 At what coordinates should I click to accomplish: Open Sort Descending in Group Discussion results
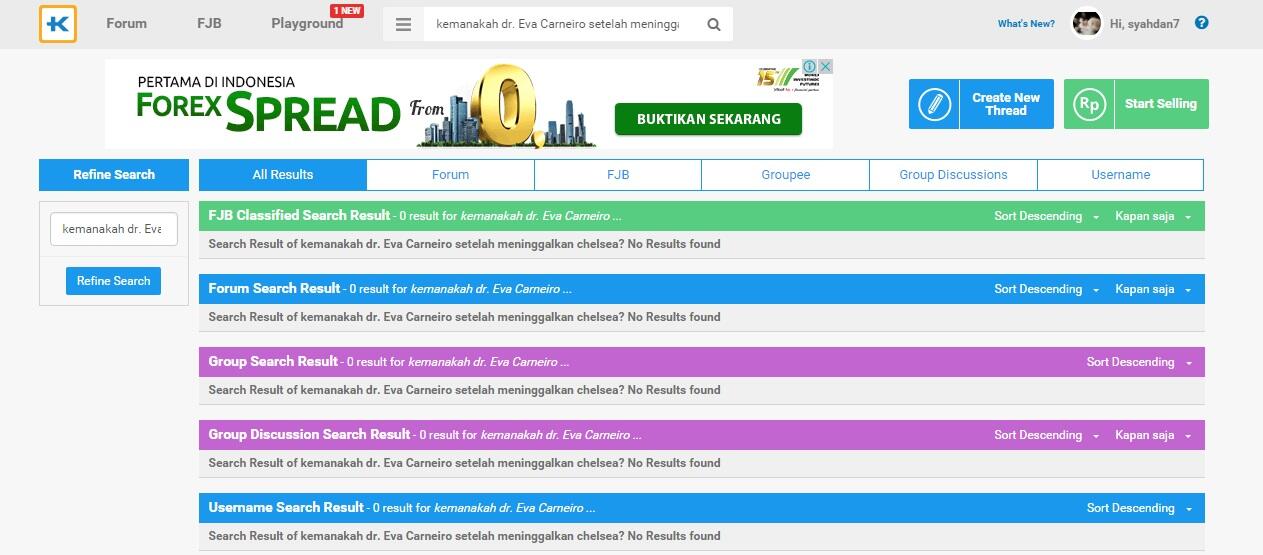coord(1046,435)
